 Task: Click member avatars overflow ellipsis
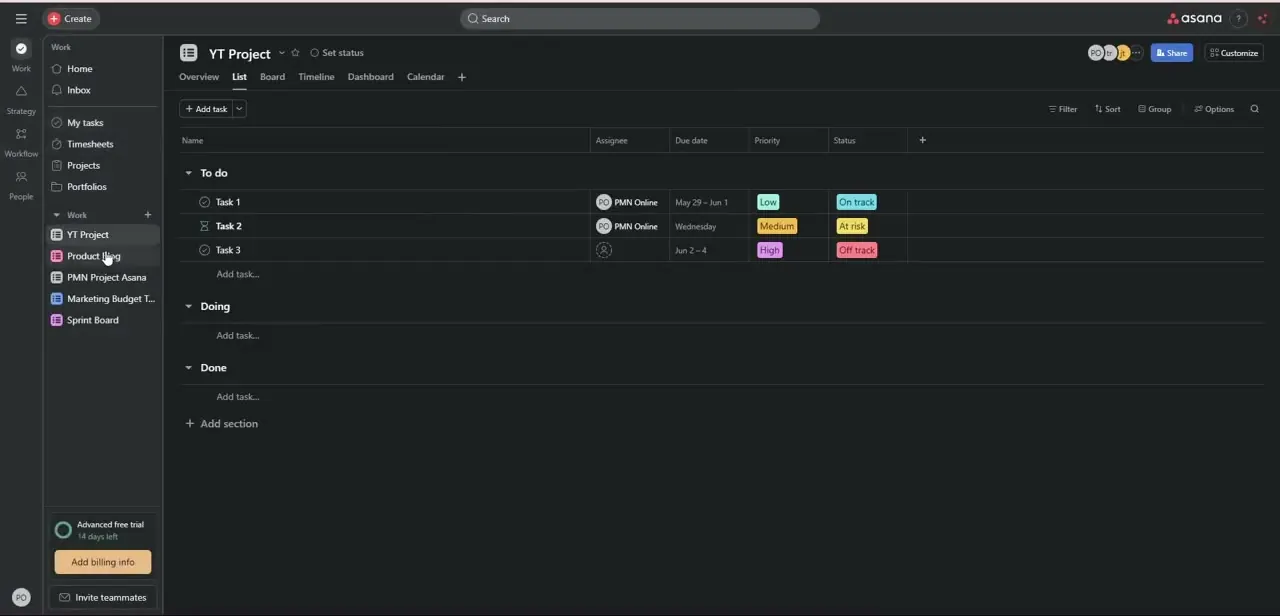[x=1136, y=53]
